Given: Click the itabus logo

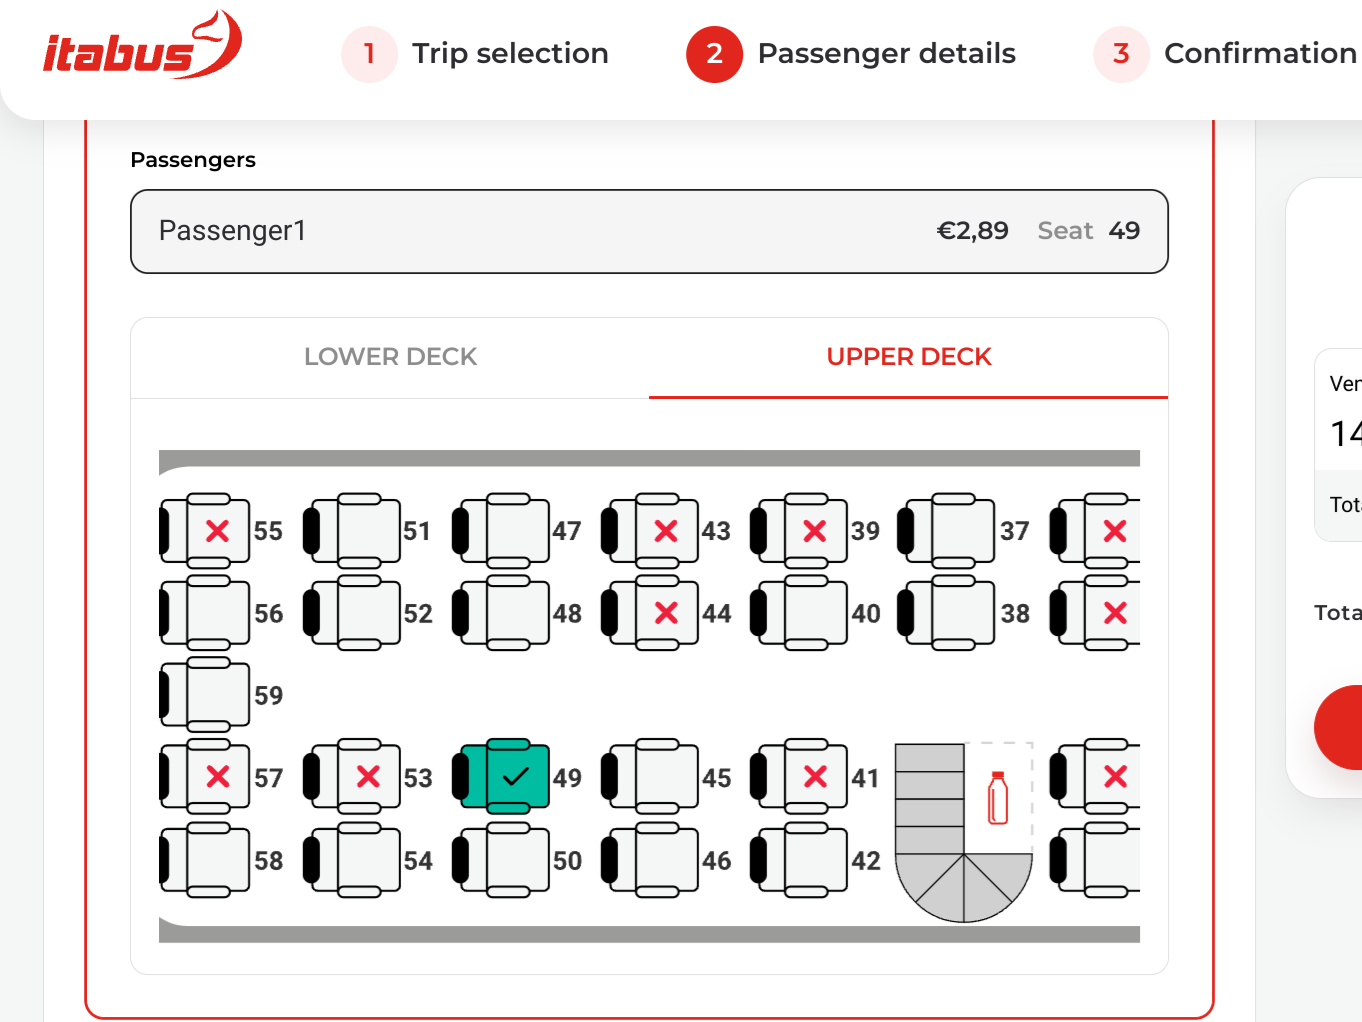Looking at the screenshot, I should pyautogui.click(x=142, y=47).
